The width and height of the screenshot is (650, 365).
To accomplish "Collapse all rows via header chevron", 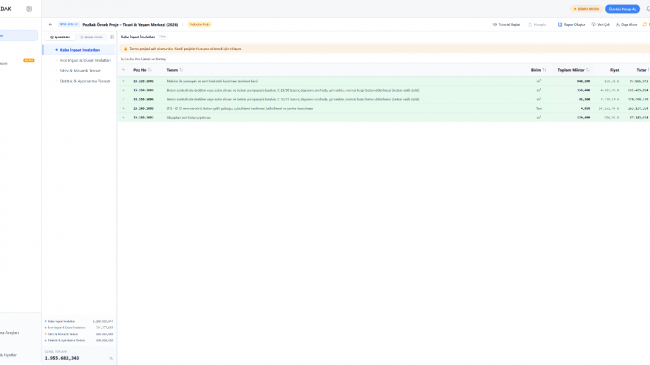I will [123, 70].
